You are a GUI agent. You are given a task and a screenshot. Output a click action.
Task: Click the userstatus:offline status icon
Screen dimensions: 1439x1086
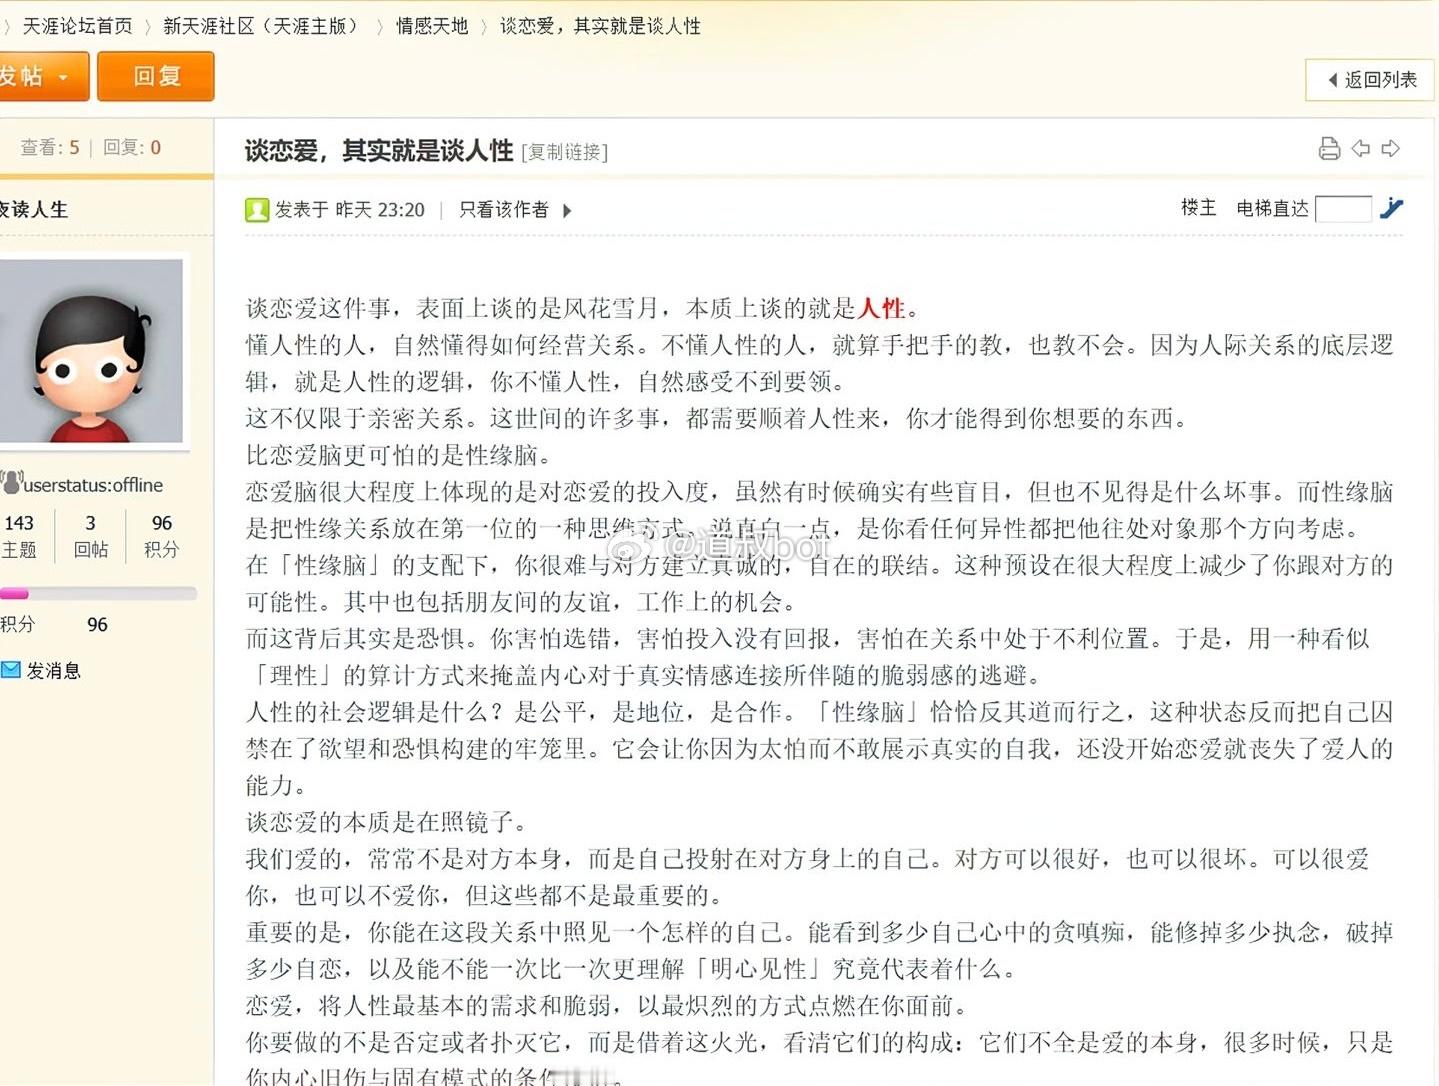pos(11,483)
